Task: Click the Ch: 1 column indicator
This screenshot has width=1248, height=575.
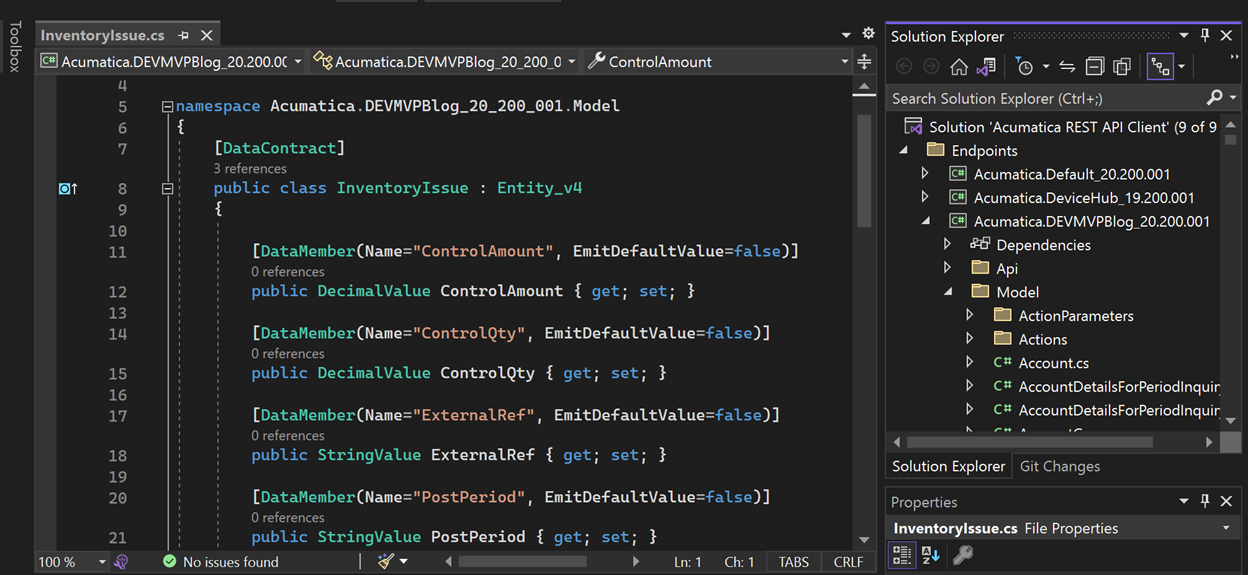Action: (740, 562)
